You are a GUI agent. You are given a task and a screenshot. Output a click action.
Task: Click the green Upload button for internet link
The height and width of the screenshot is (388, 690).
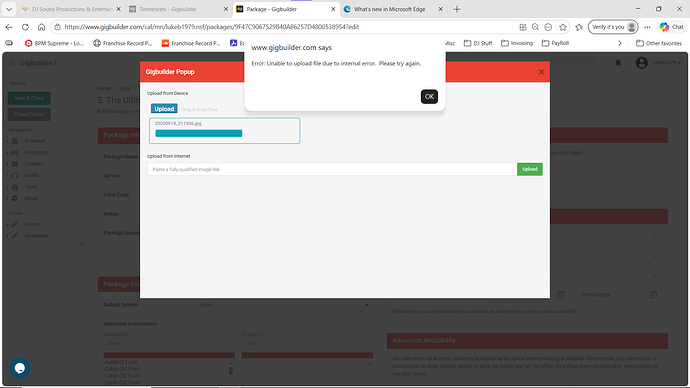coord(529,169)
